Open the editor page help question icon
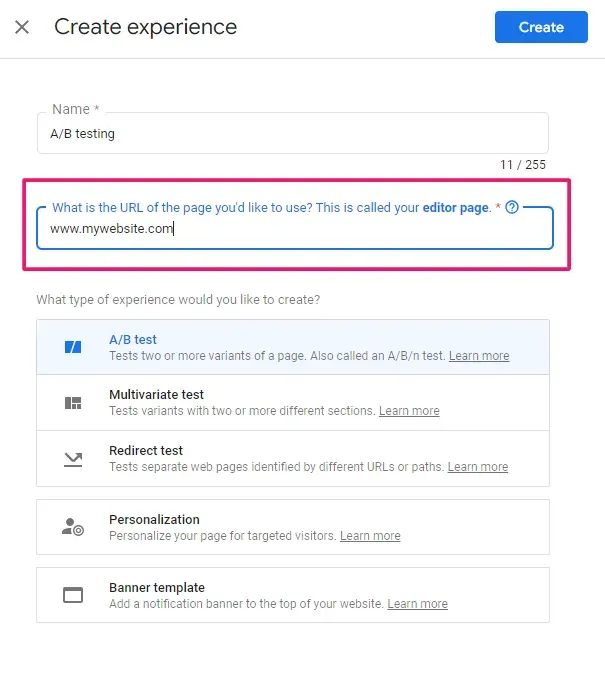Viewport: 605px width, 688px height. [x=512, y=207]
